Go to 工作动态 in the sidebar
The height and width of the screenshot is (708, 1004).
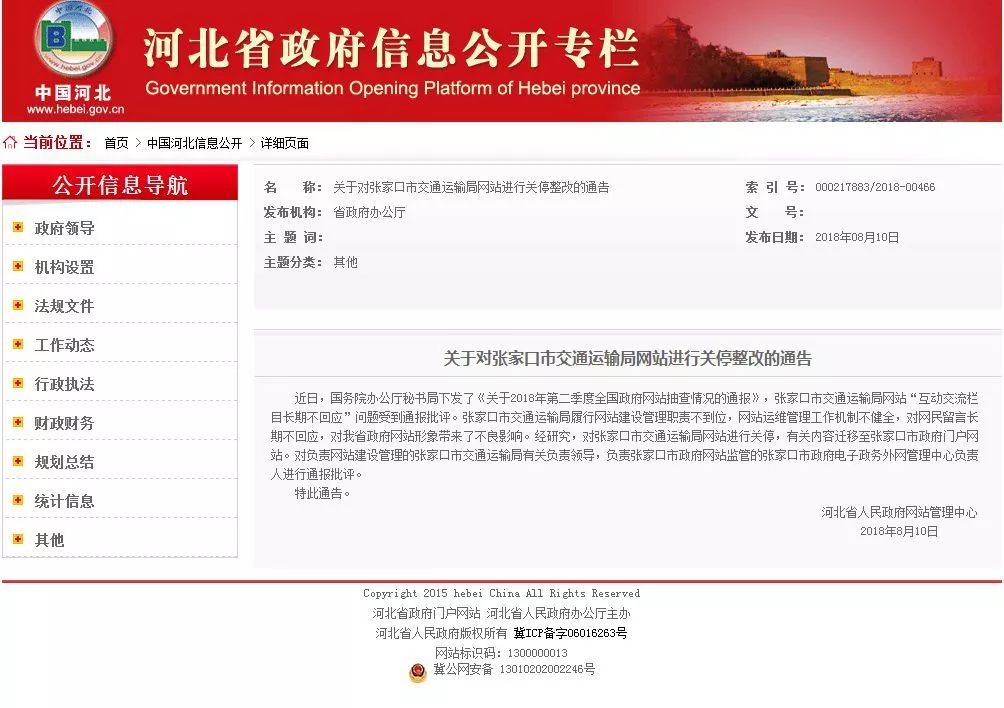click(x=64, y=345)
